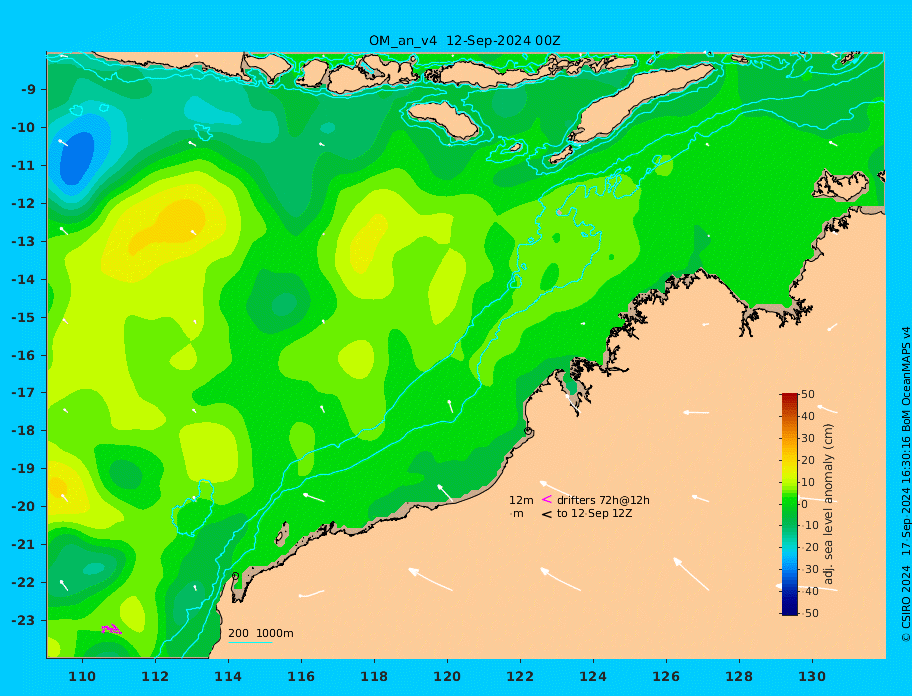Click the orange high anomaly patch near 112.5E, 12.5S

click(x=169, y=227)
